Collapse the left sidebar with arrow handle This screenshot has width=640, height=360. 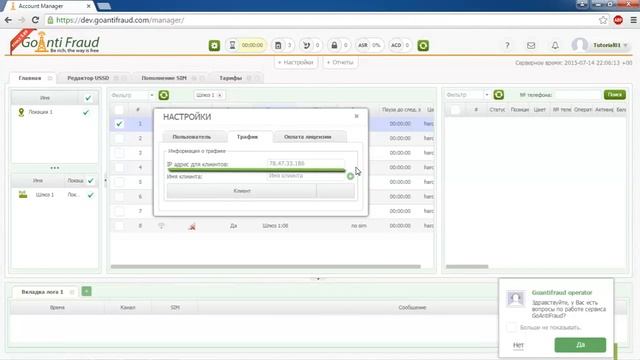[x=105, y=180]
